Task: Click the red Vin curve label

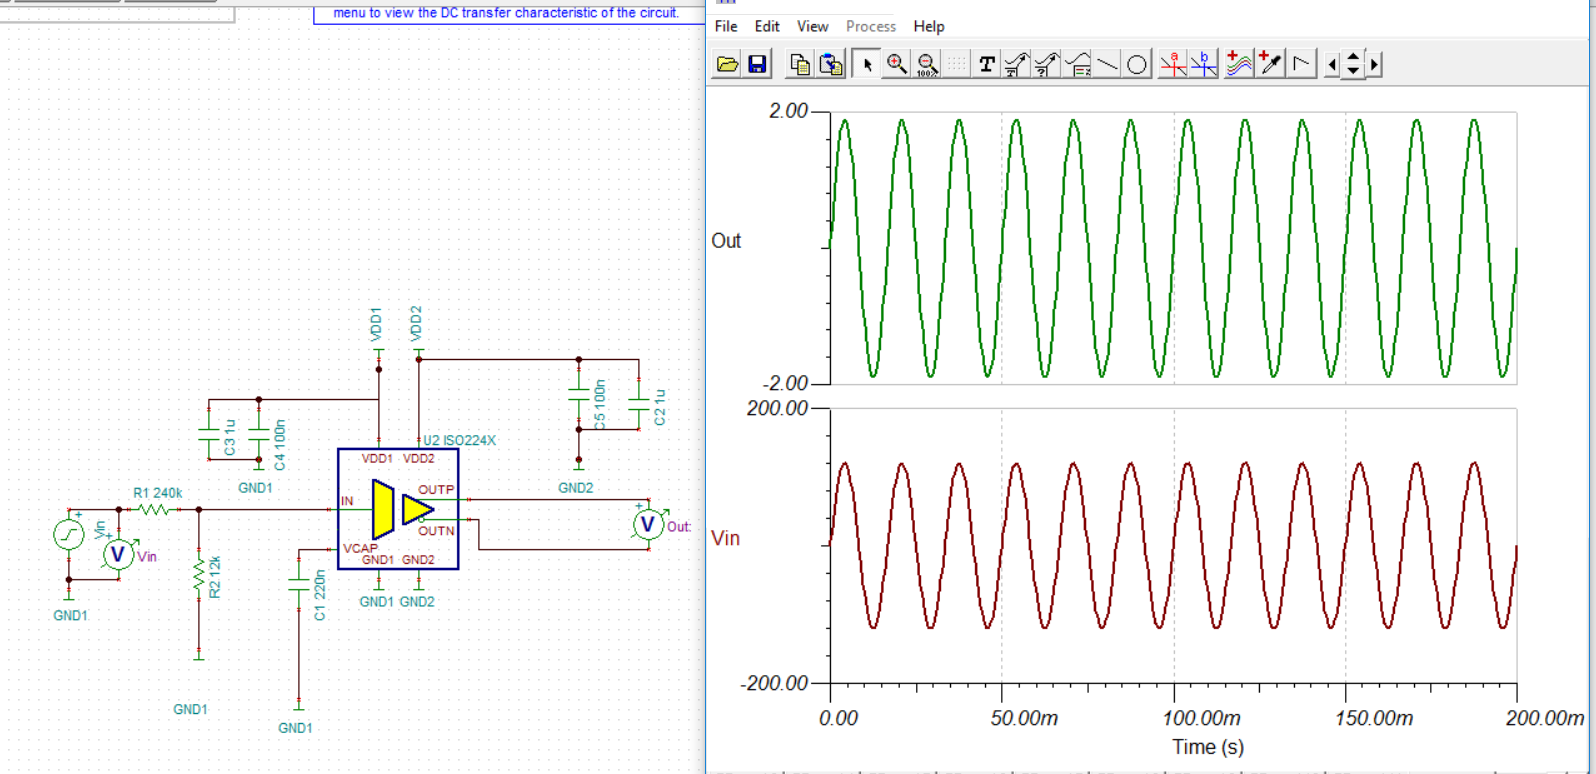Action: pos(725,538)
